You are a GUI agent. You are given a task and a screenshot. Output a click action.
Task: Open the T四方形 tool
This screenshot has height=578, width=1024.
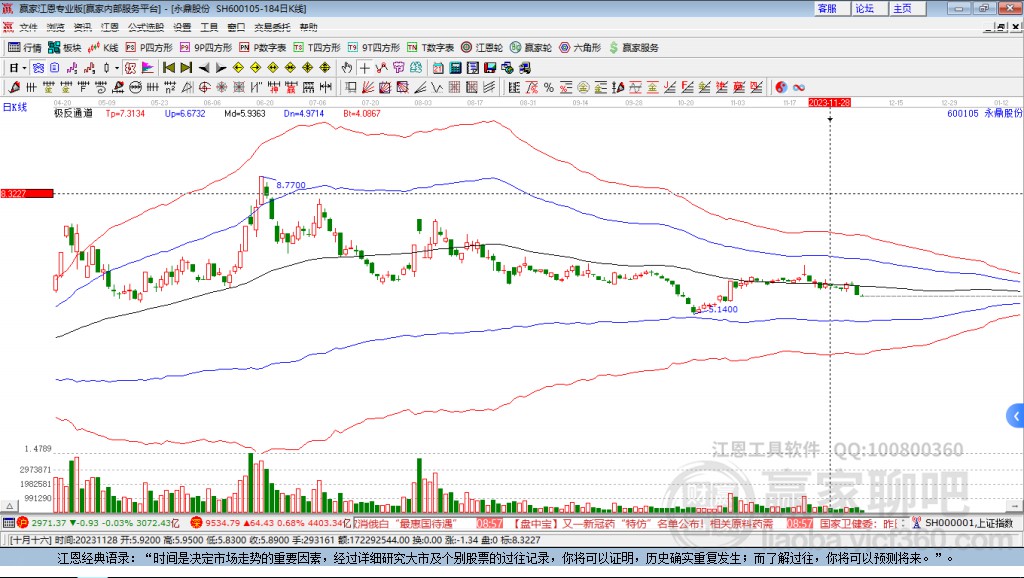coord(317,48)
